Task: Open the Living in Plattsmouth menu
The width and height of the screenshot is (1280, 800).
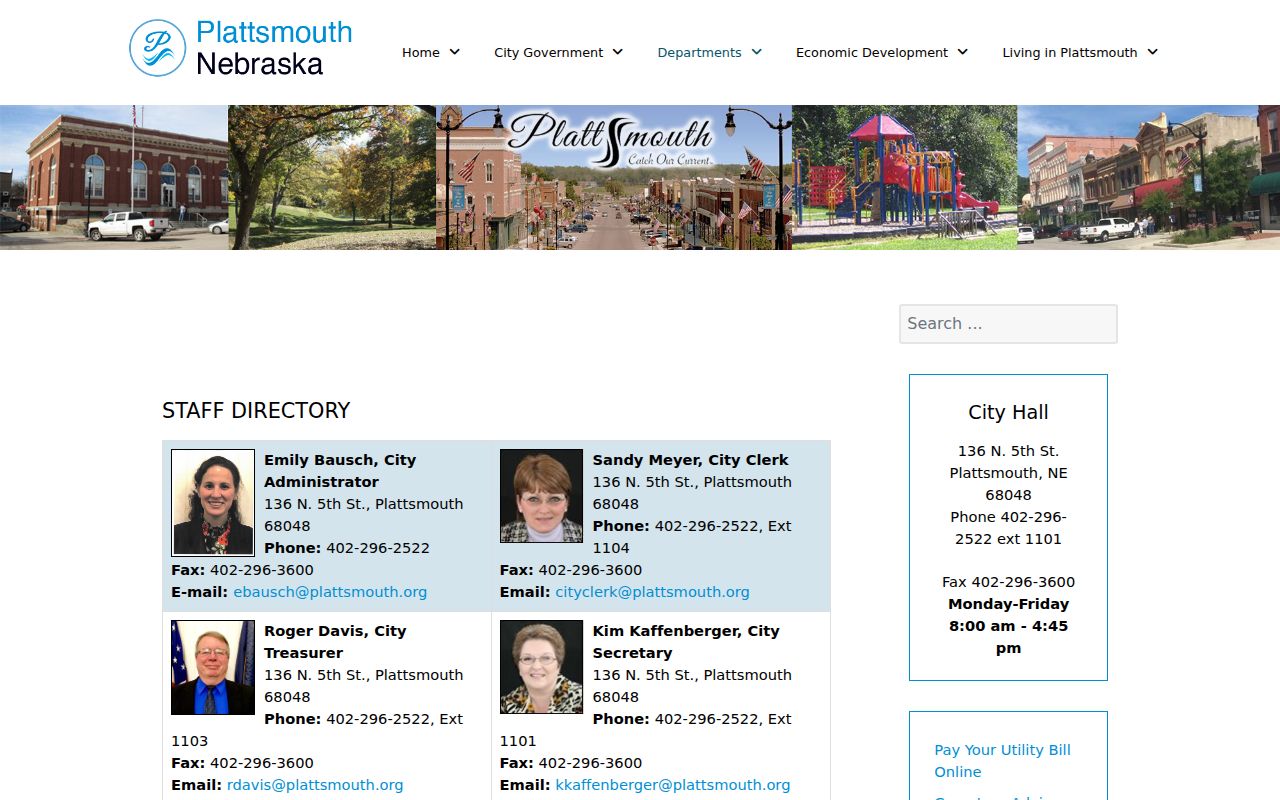Action: point(1070,52)
